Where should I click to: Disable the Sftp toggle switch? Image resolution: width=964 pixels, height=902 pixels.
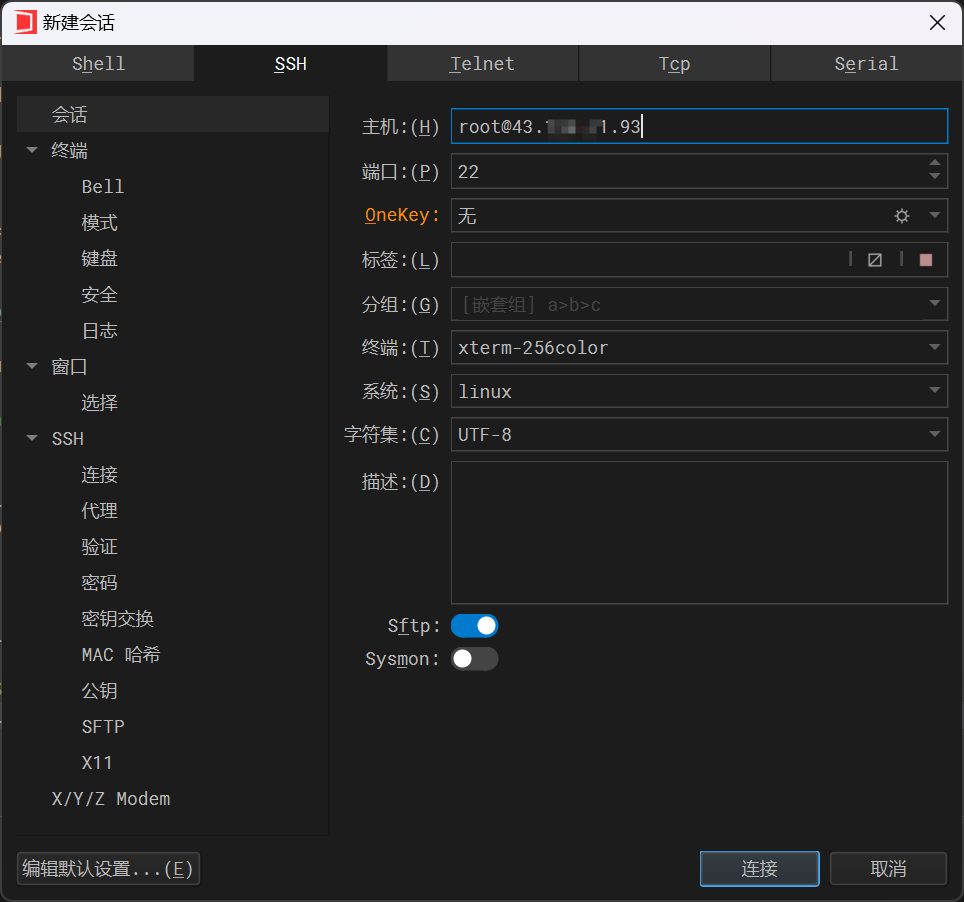point(474,626)
